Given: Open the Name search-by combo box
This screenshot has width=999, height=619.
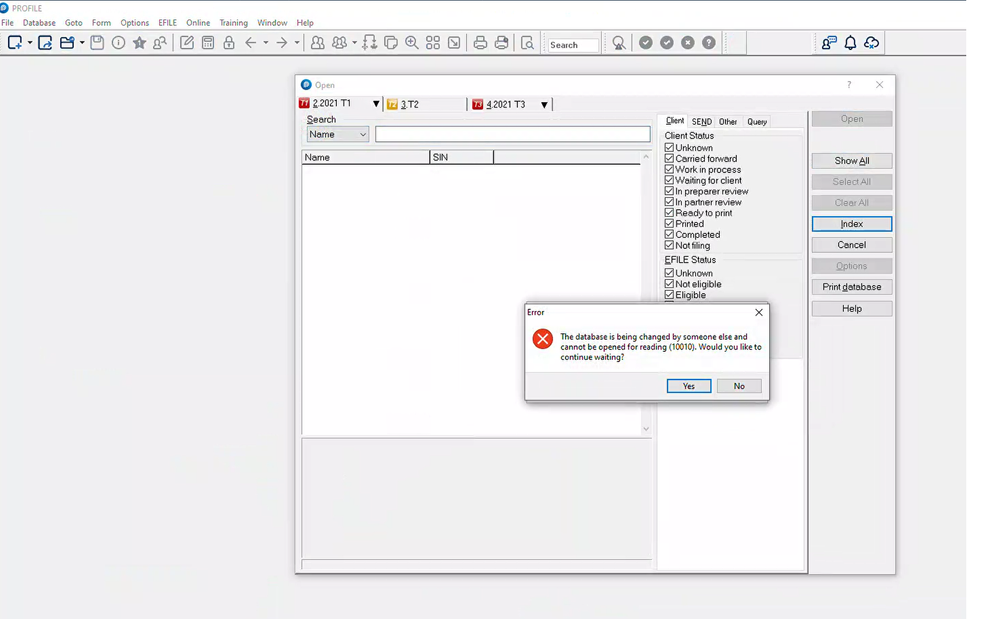Looking at the screenshot, I should click(338, 134).
